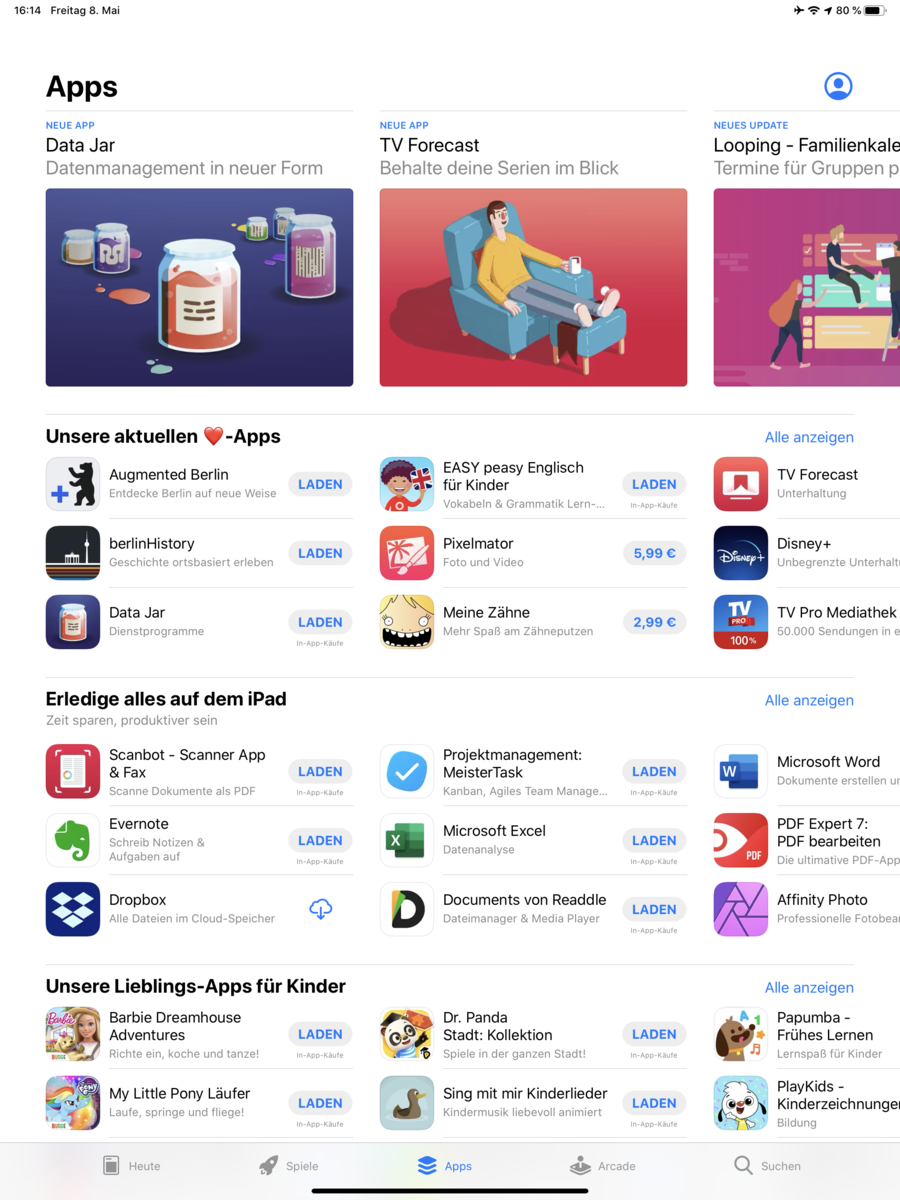Buy Pixelmator for 5,99 €
900x1200 pixels.
[654, 553]
